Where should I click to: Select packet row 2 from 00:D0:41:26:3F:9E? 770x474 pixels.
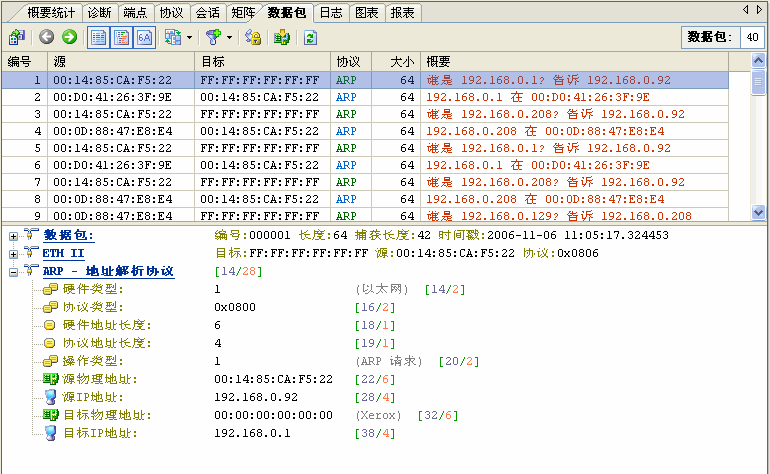tap(365, 97)
